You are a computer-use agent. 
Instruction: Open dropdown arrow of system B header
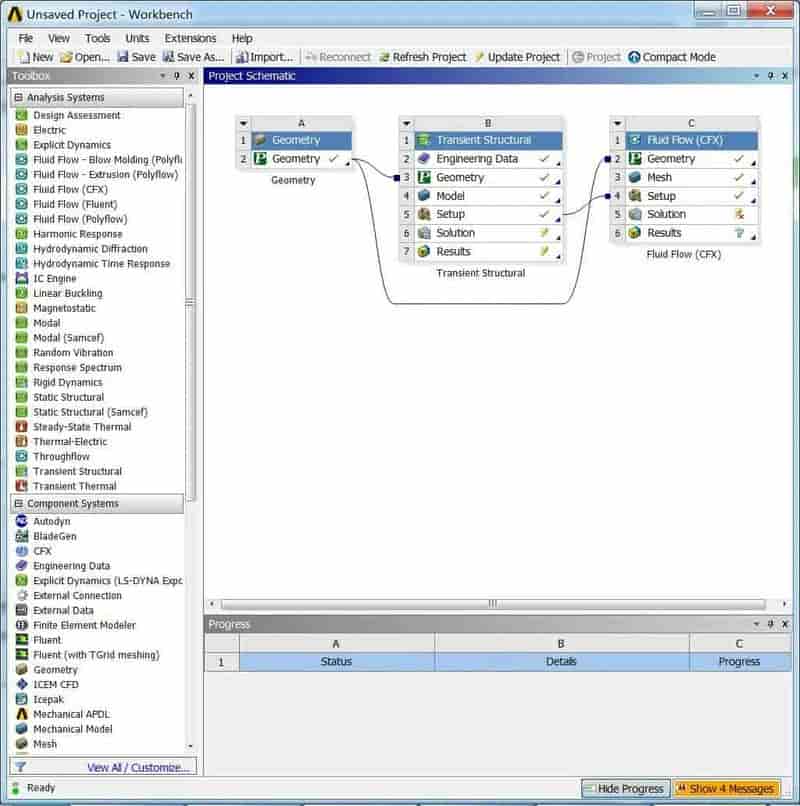pos(407,123)
